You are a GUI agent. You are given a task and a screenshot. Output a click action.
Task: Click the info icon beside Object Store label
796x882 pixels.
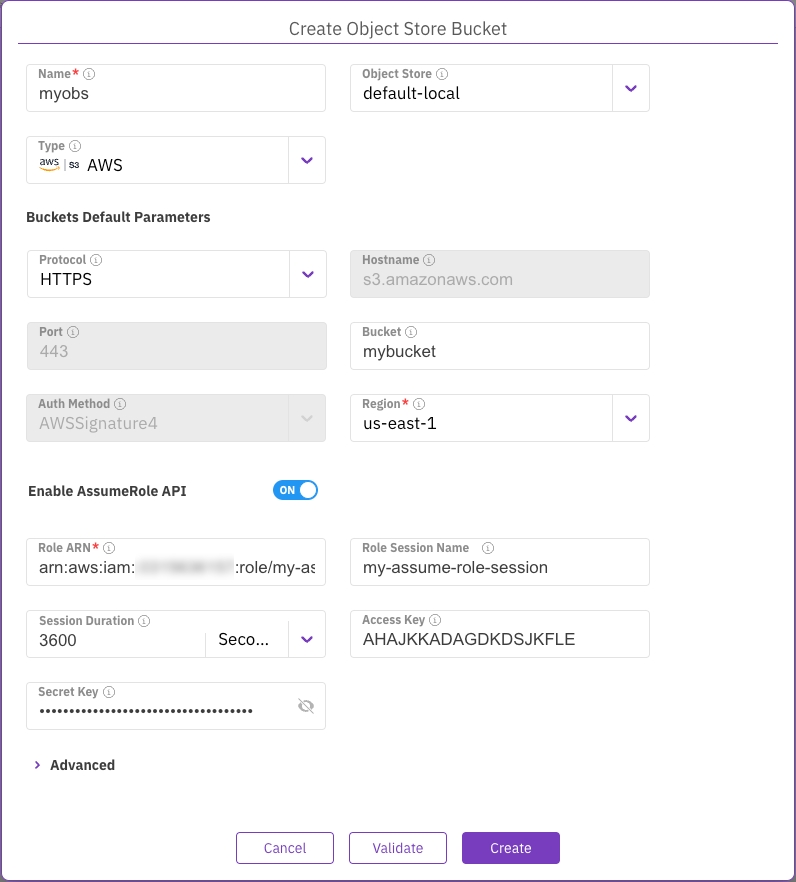point(442,74)
